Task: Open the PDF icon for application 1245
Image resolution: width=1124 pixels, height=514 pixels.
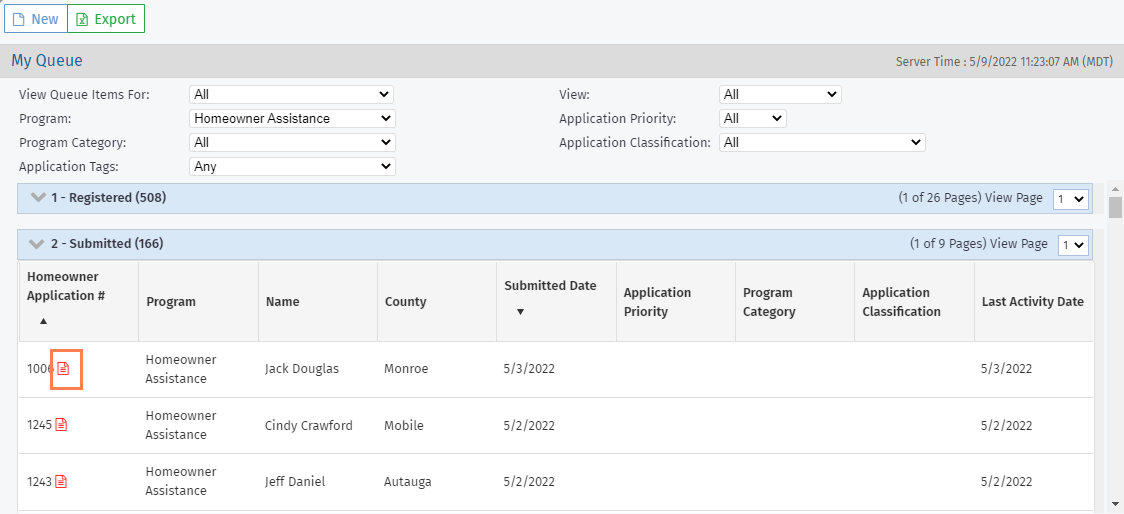Action: point(61,425)
